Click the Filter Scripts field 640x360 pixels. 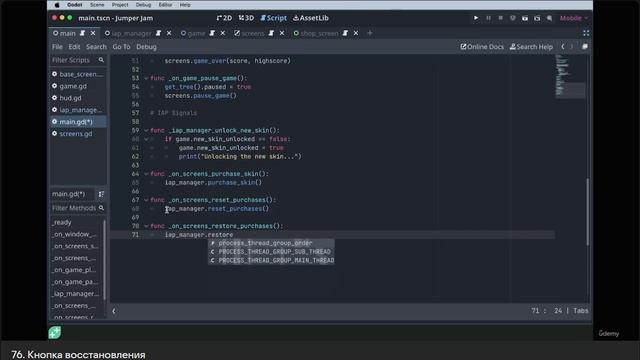[x=78, y=60]
